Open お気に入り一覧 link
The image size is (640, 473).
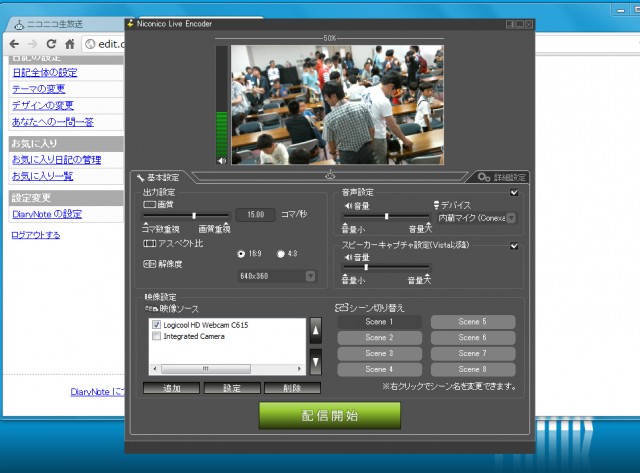click(42, 176)
